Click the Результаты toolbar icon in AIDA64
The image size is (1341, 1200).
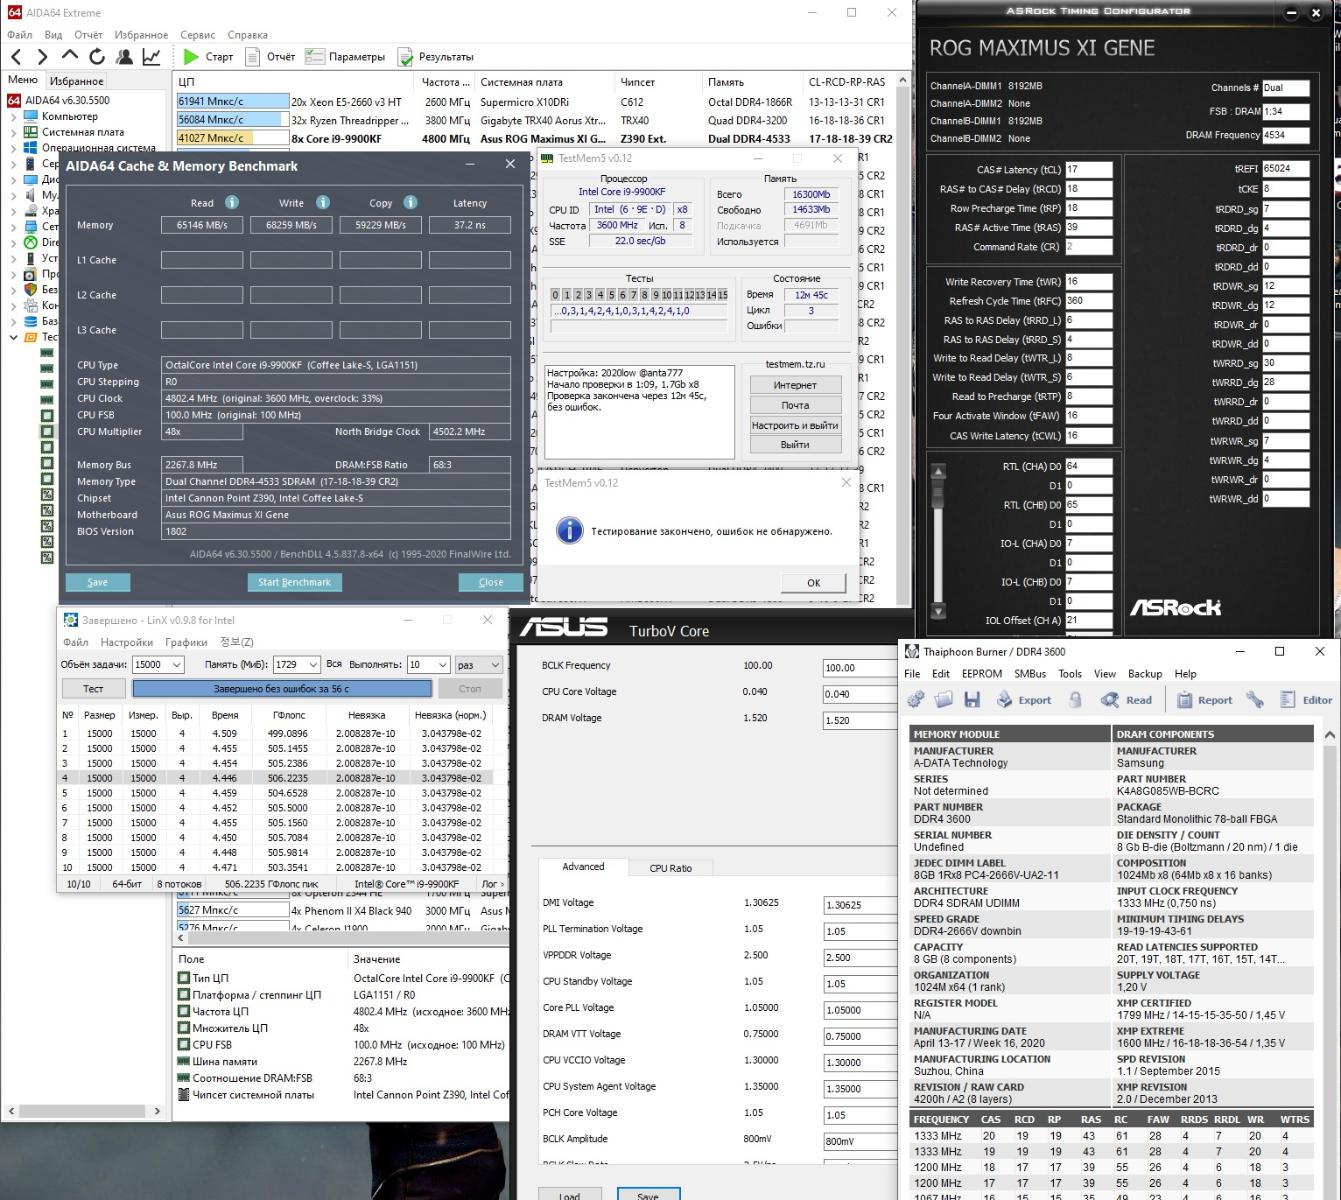[x=405, y=57]
